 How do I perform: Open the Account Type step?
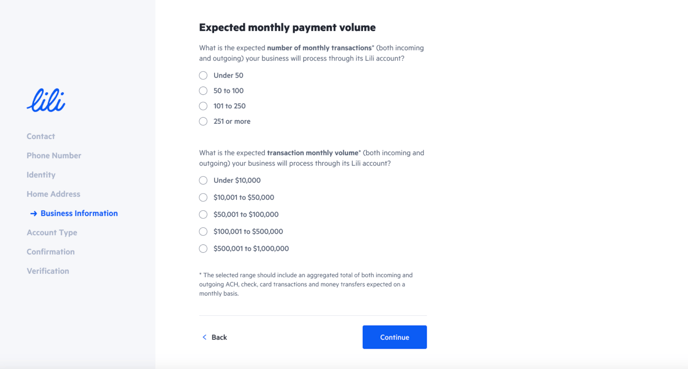[52, 233]
